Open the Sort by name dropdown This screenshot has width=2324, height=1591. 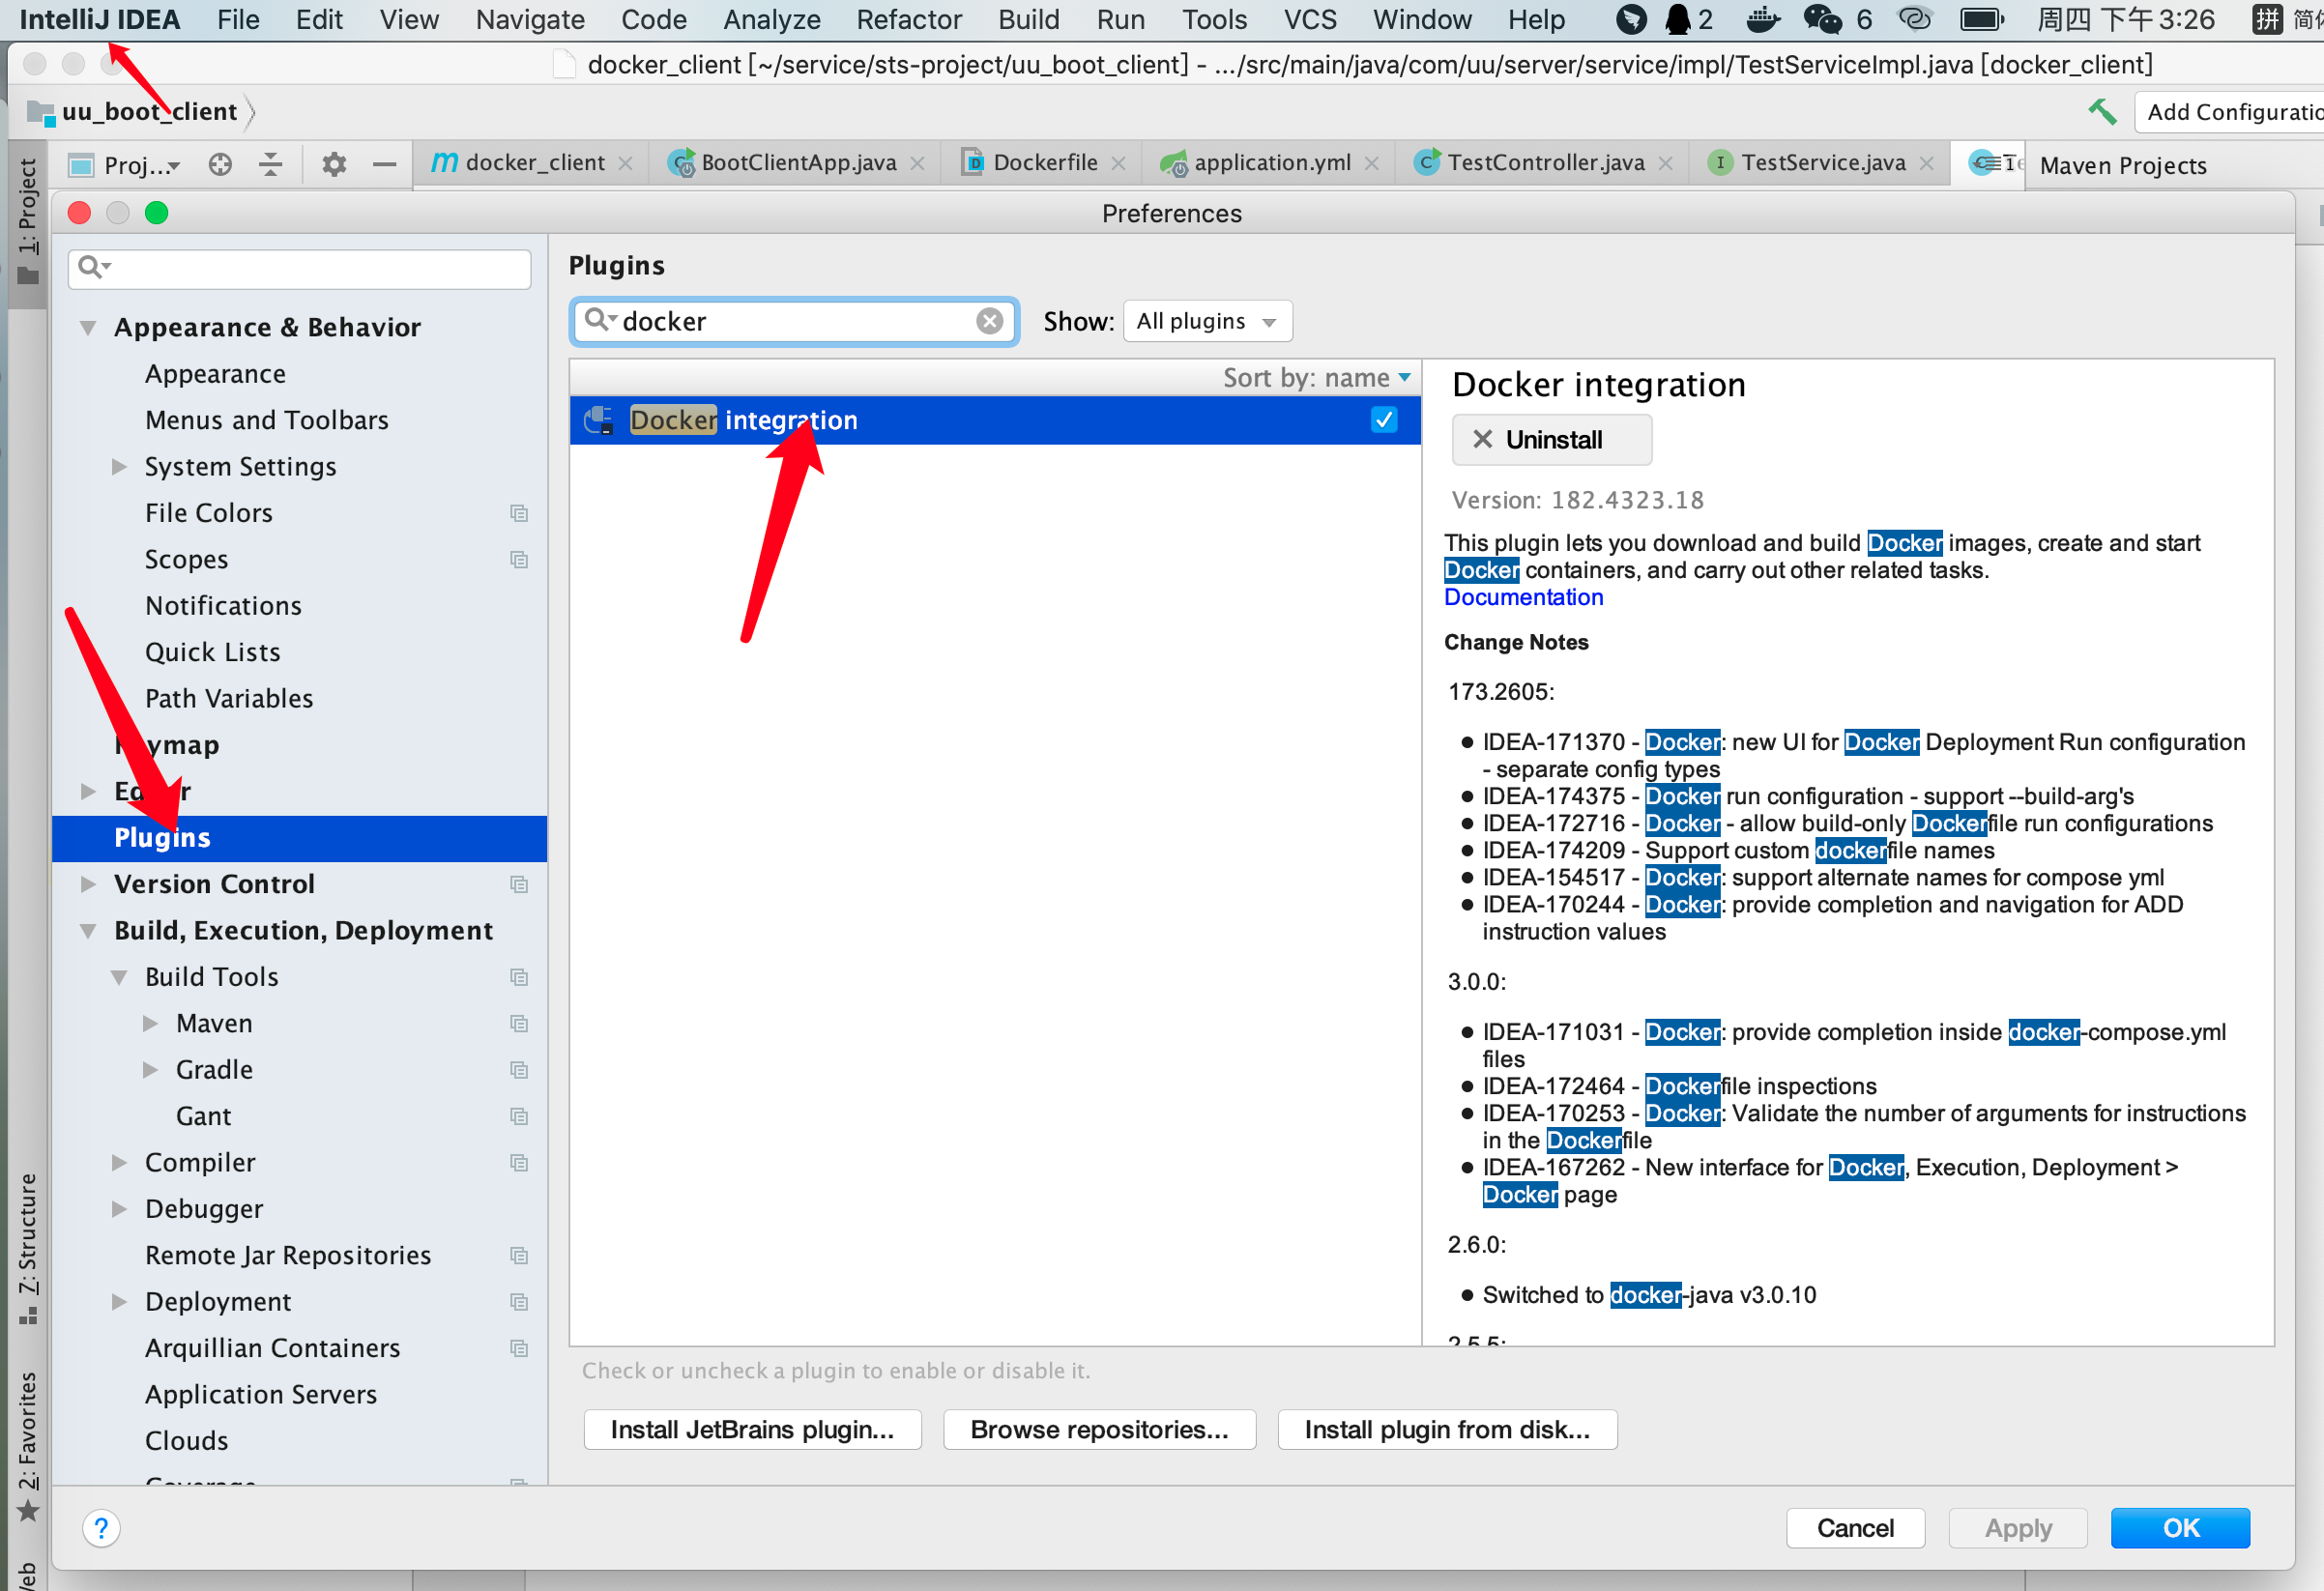tap(1316, 378)
